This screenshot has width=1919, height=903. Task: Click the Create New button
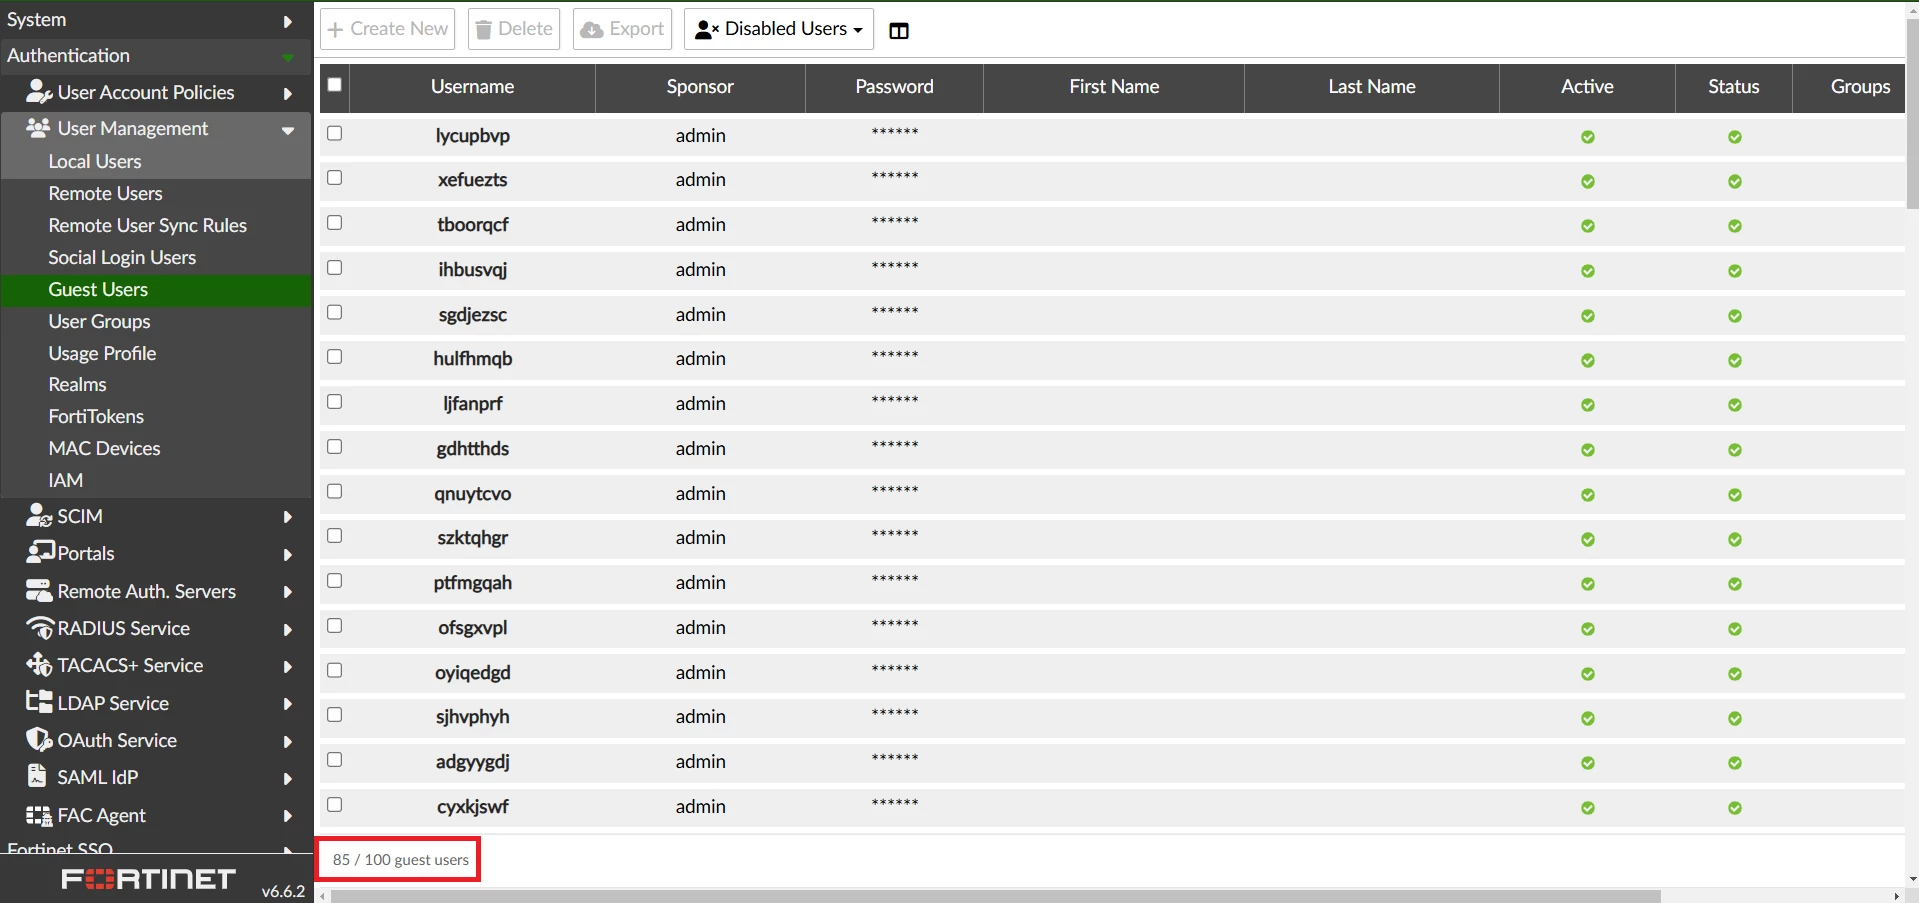[x=388, y=29]
